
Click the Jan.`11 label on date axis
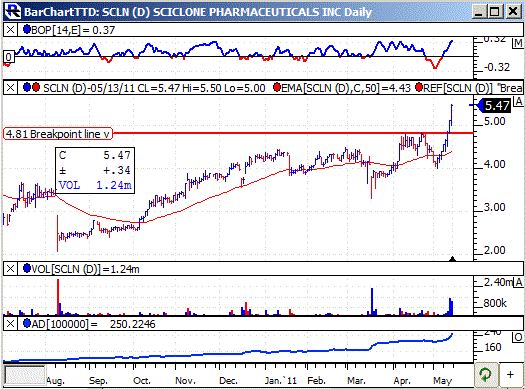280,381
